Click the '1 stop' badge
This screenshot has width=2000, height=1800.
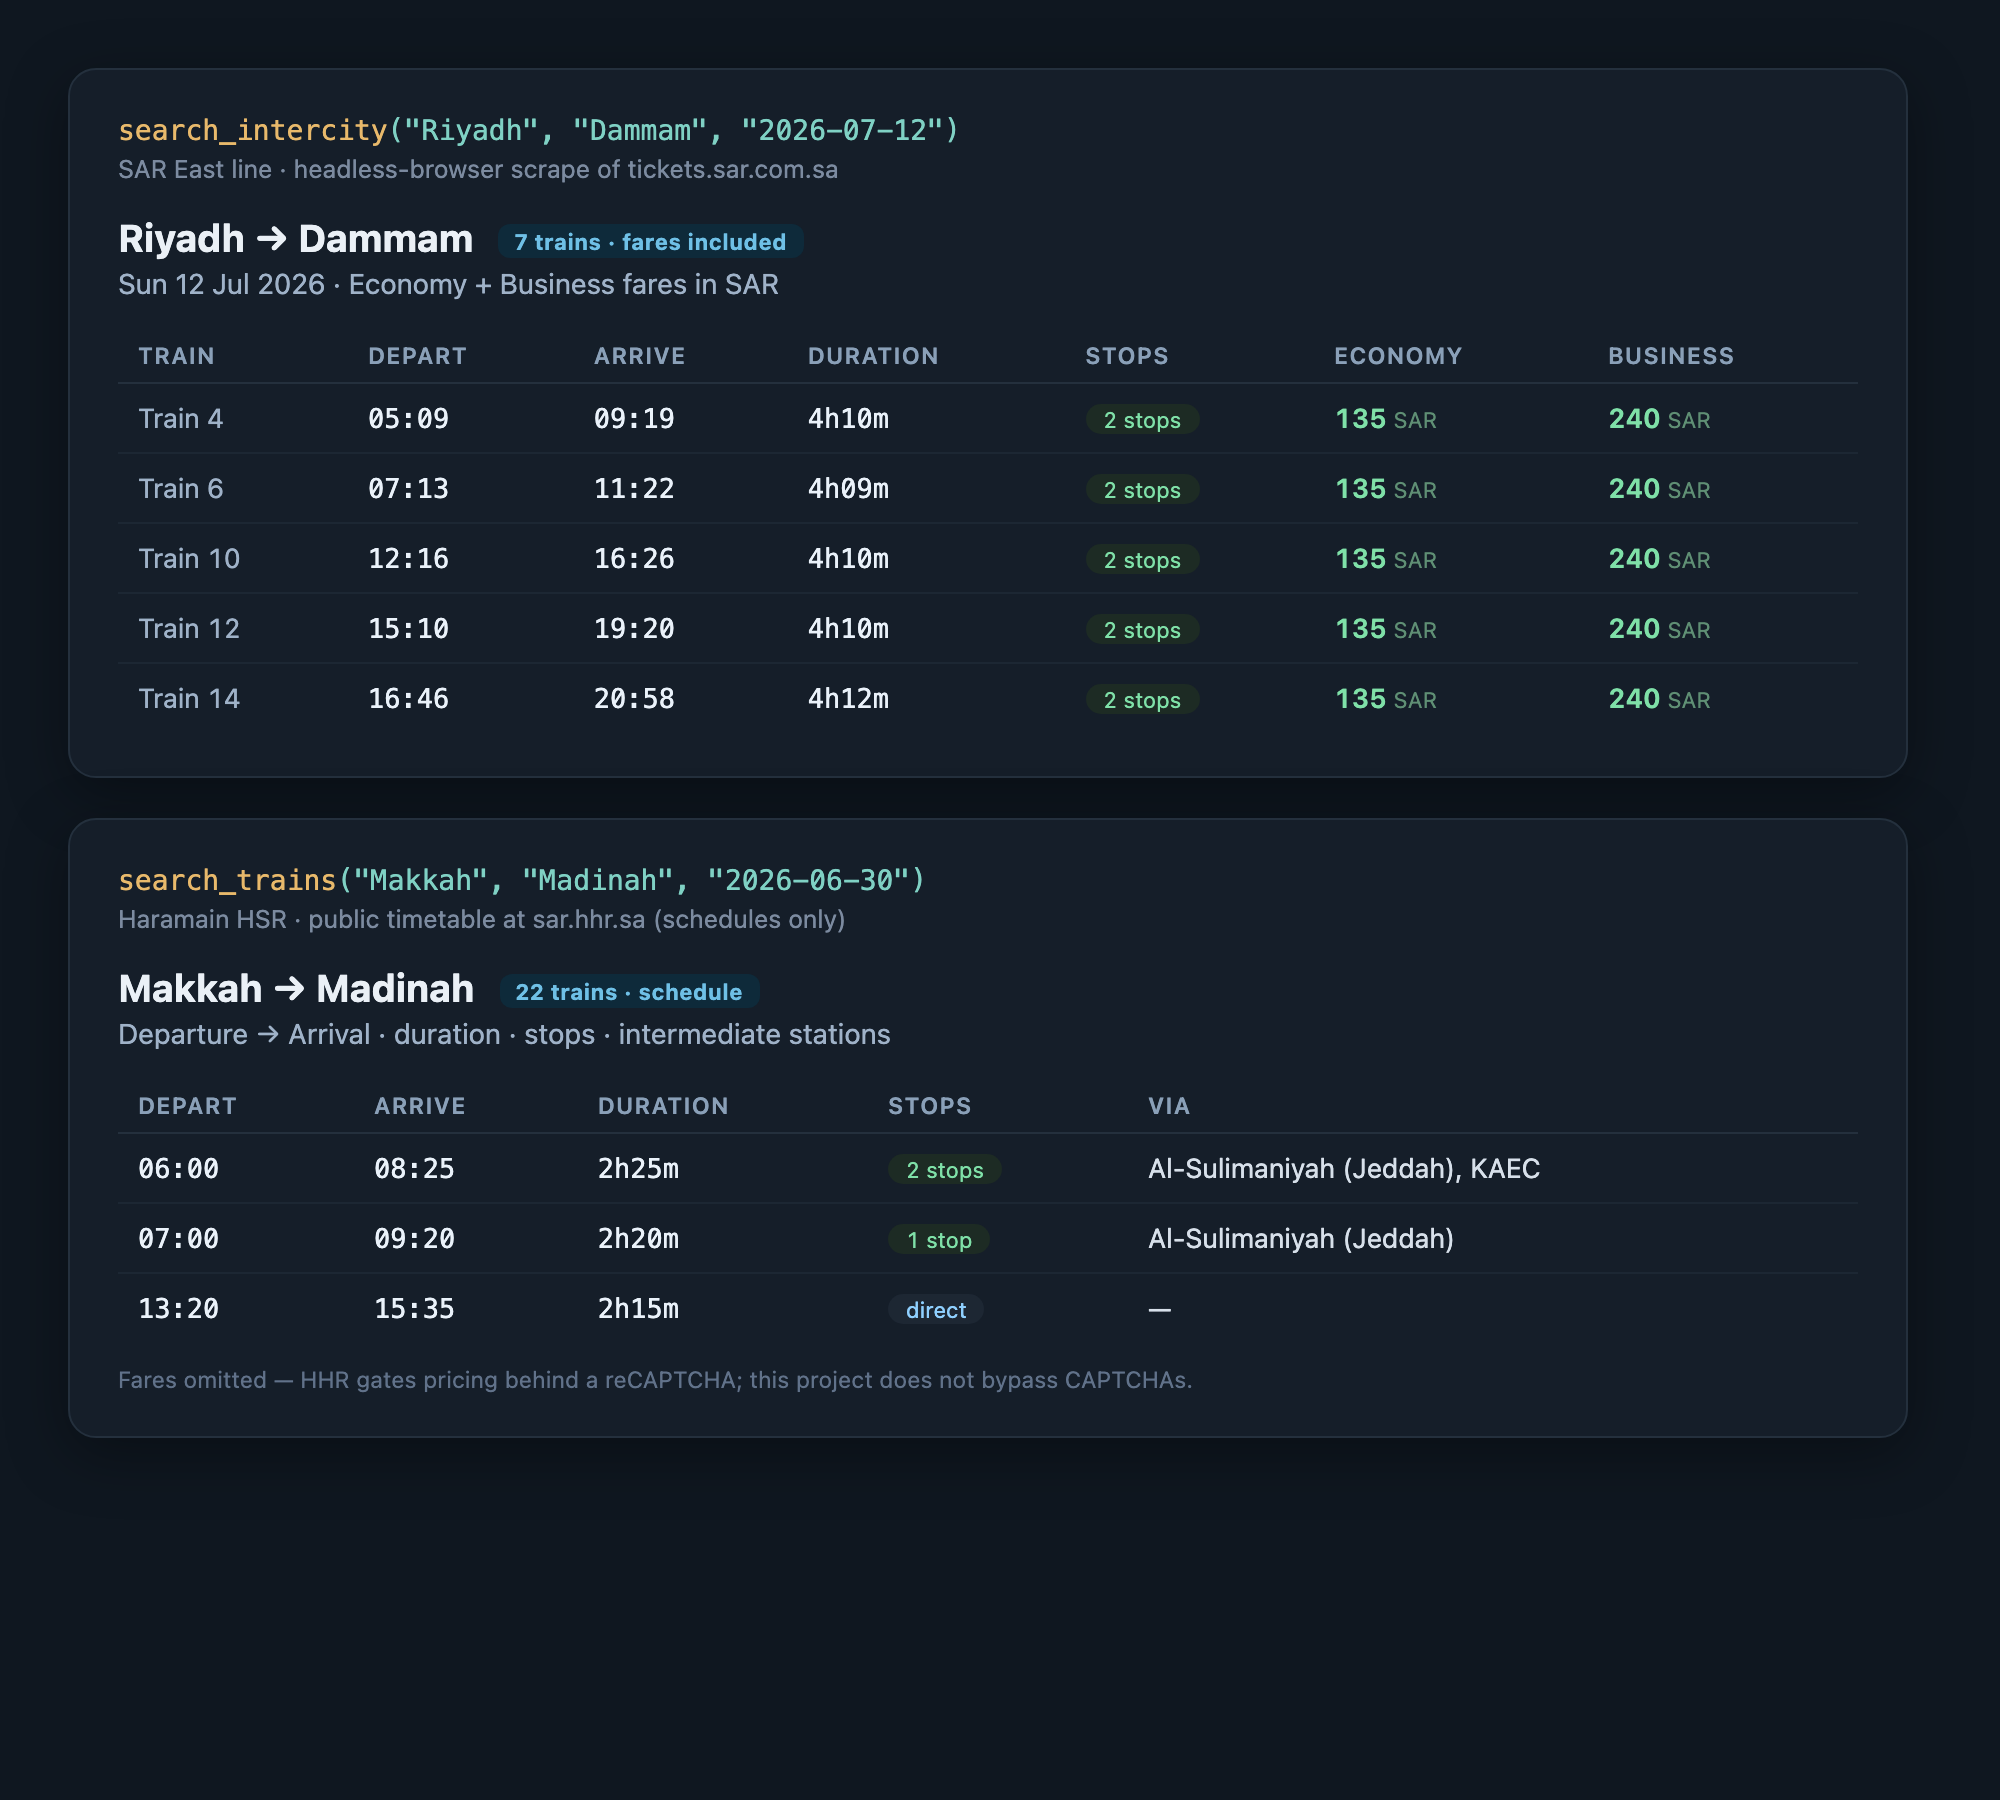(939, 1240)
